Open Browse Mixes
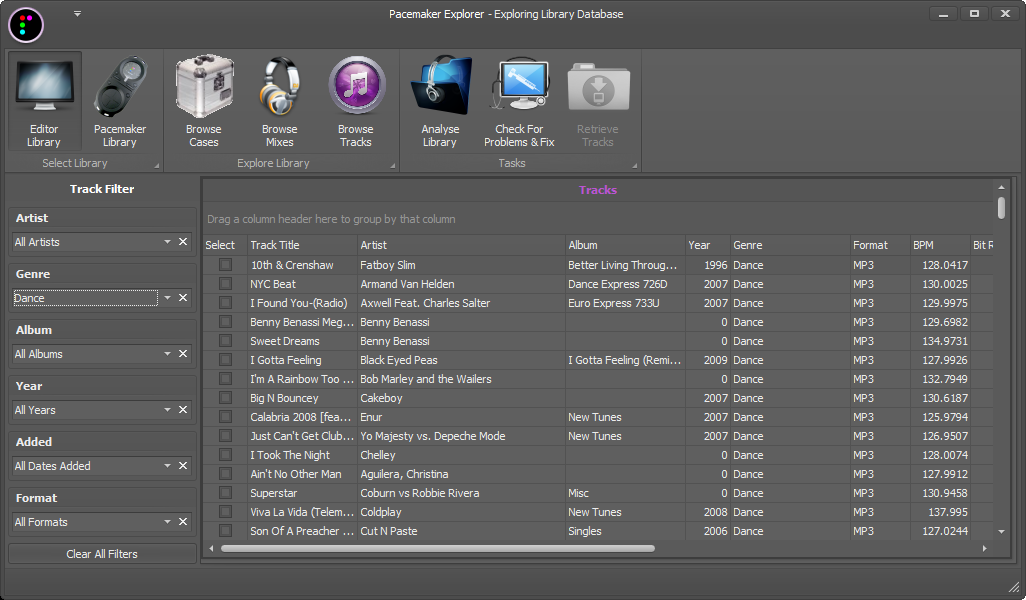 279,101
